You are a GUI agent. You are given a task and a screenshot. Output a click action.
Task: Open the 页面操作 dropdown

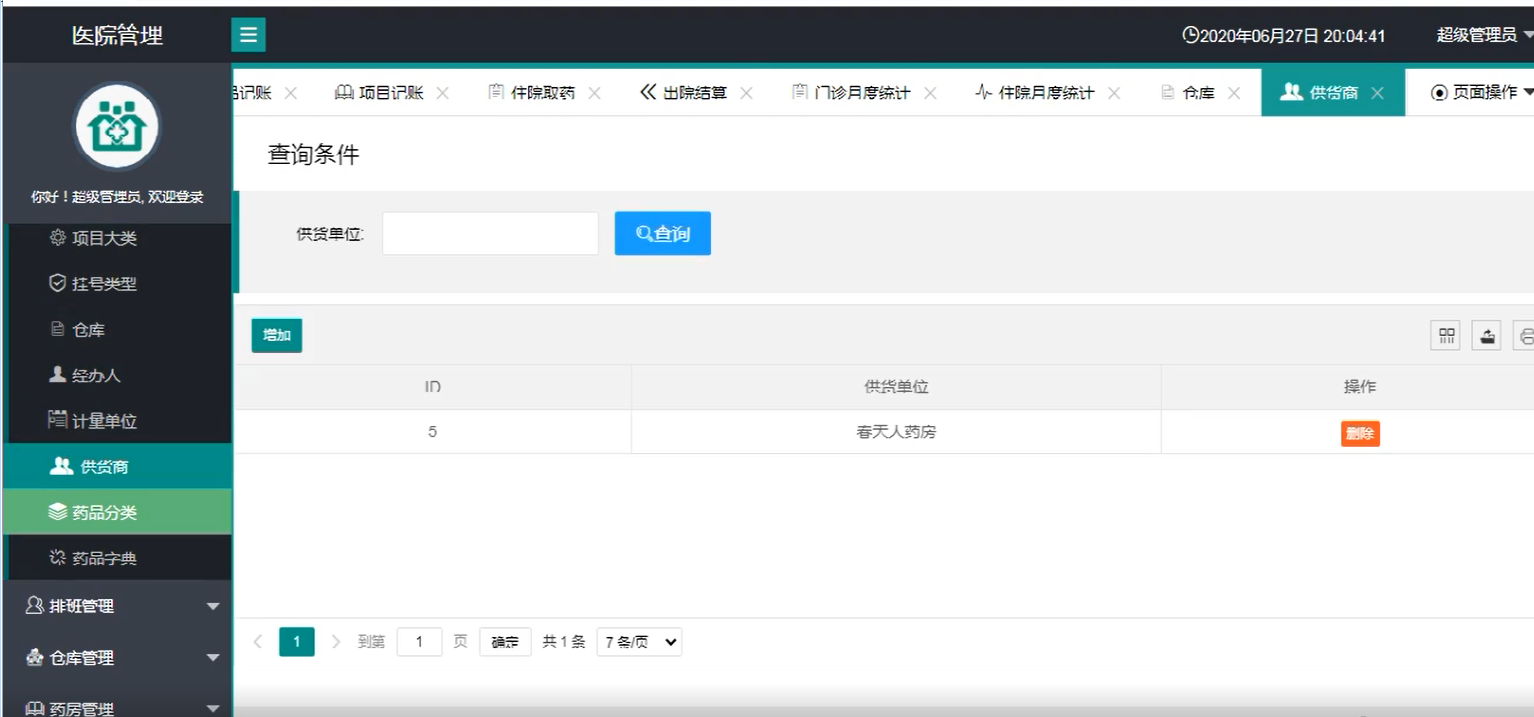click(1482, 93)
